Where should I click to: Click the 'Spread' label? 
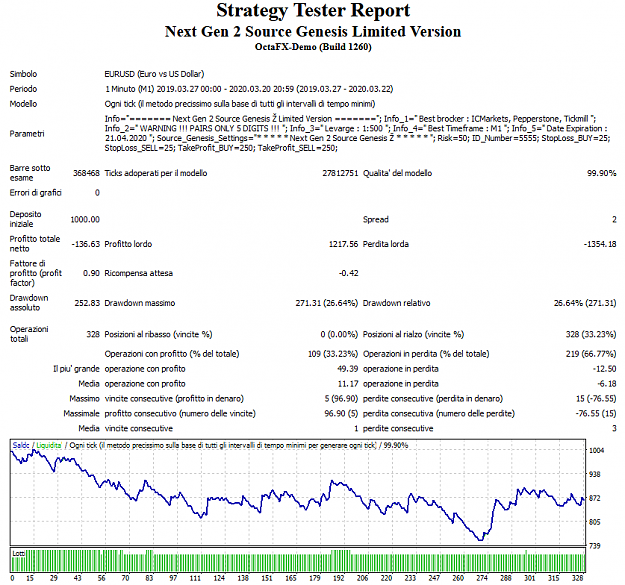pos(375,219)
